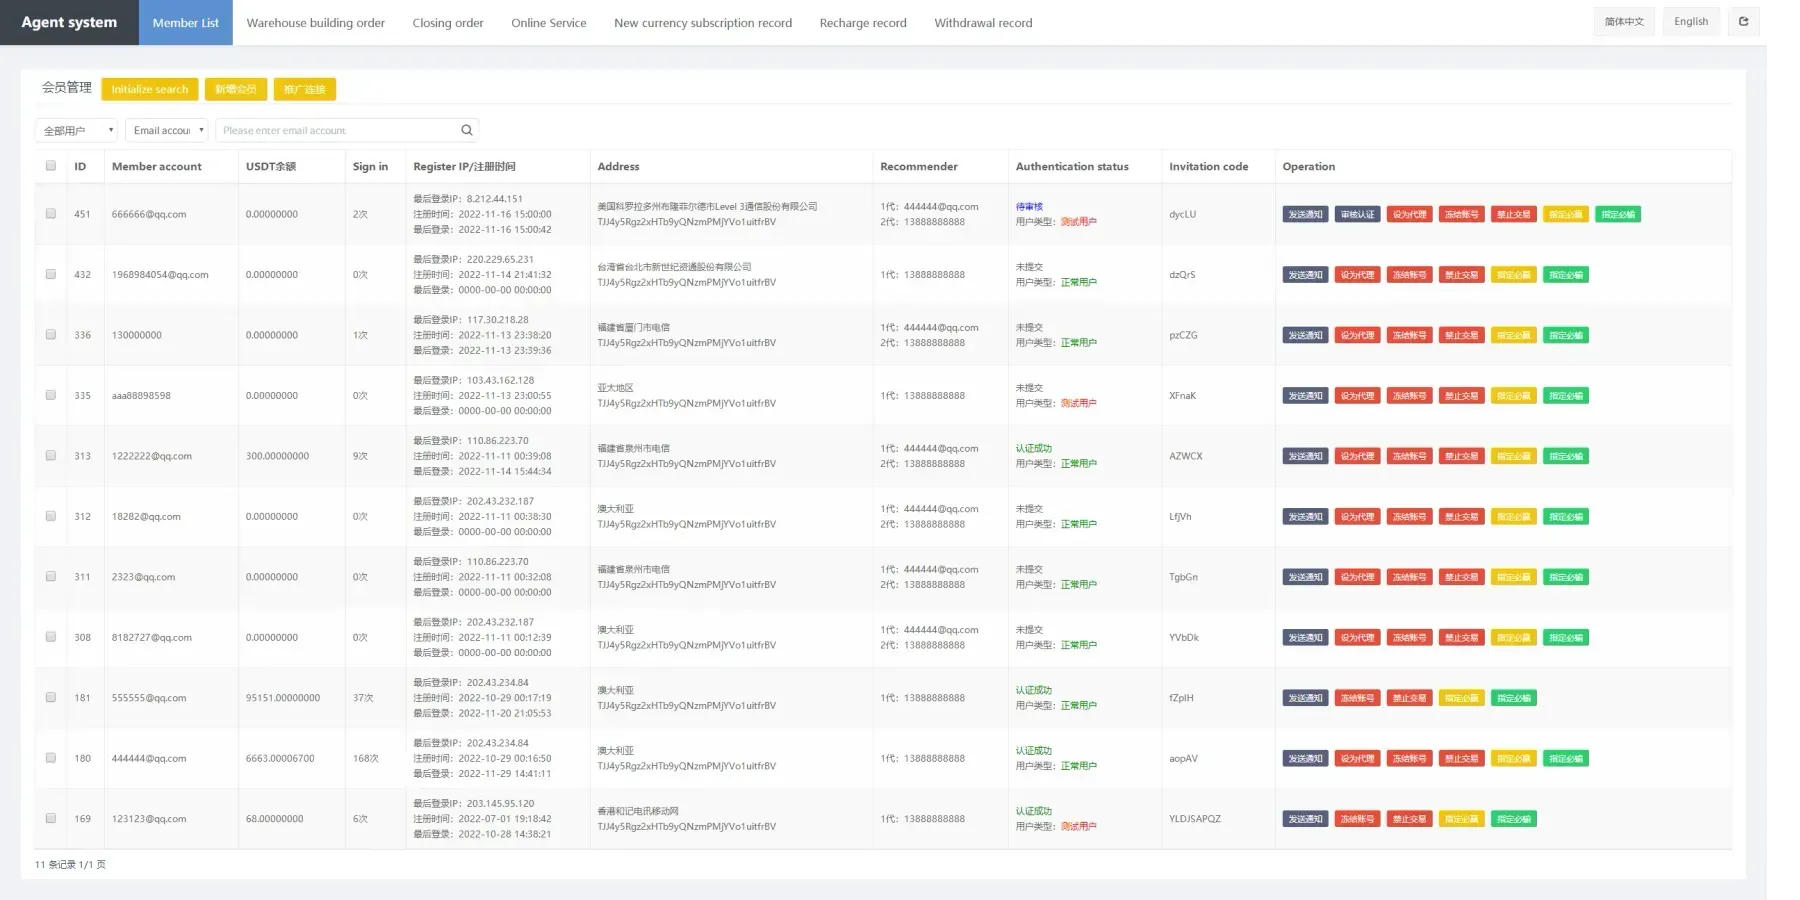Open the 全部用户 user type dropdown
The image size is (1800, 900).
pos(77,130)
